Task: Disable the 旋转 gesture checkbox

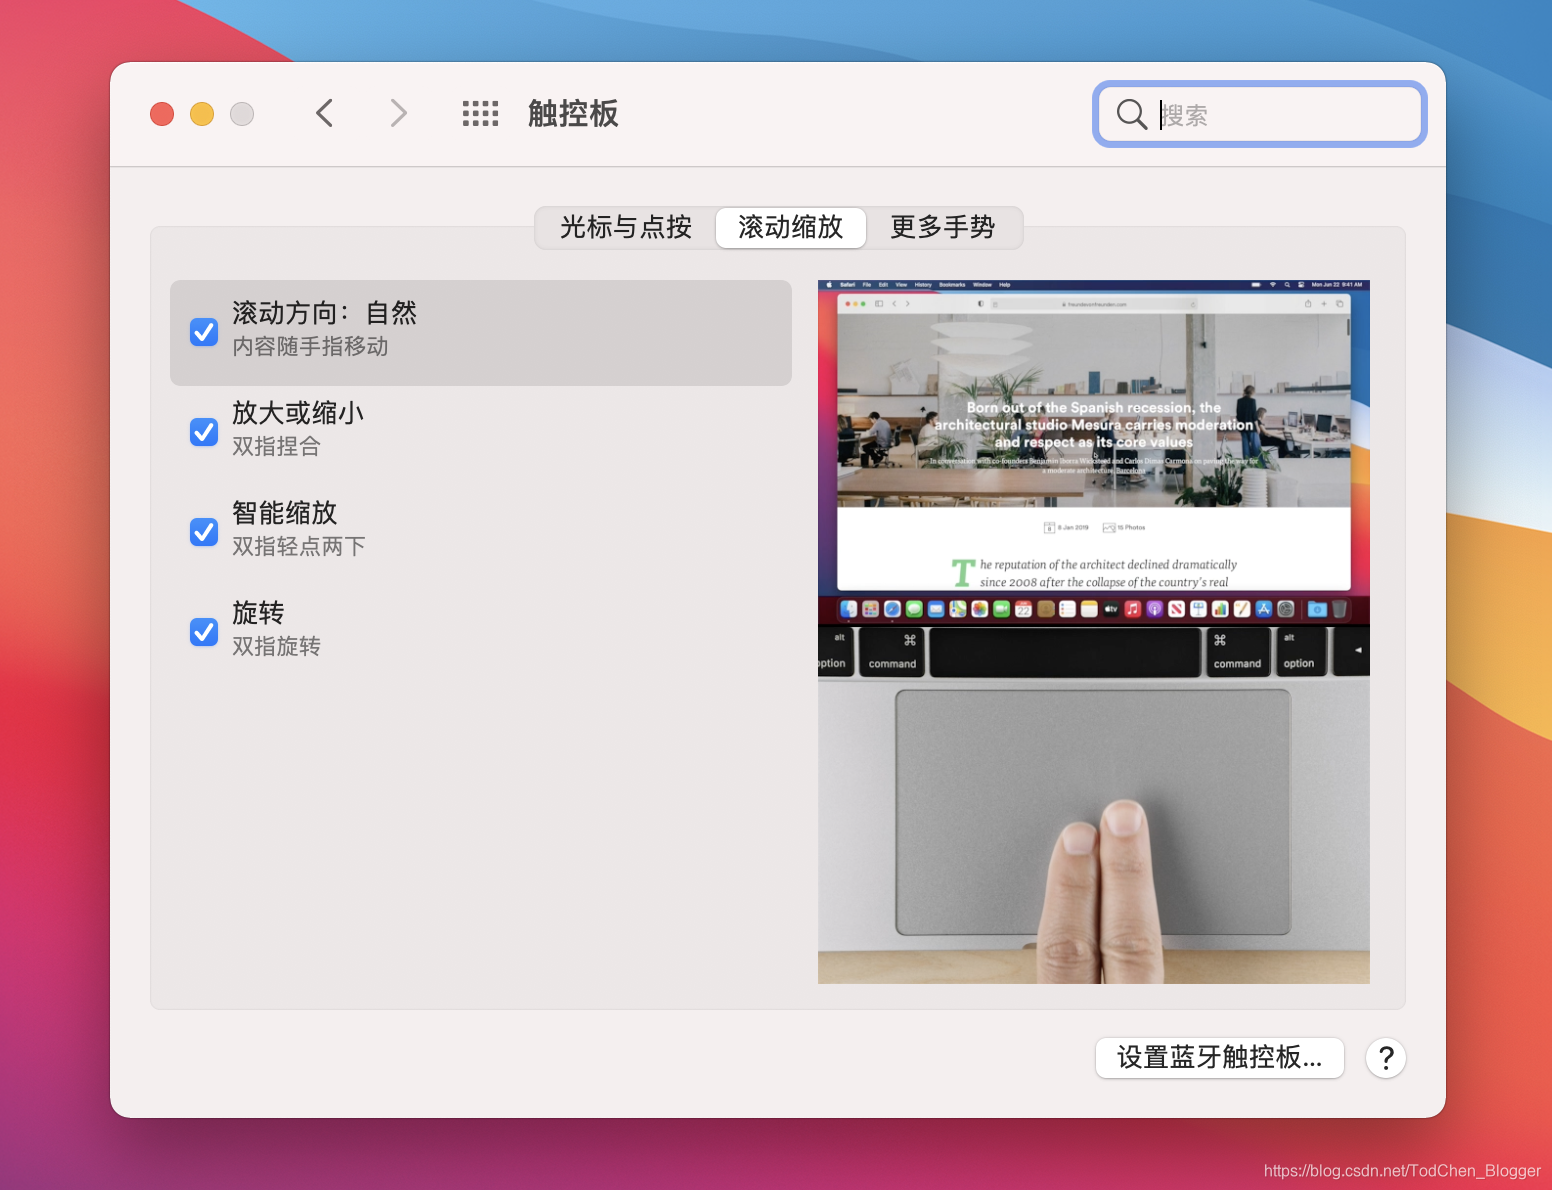Action: click(203, 631)
